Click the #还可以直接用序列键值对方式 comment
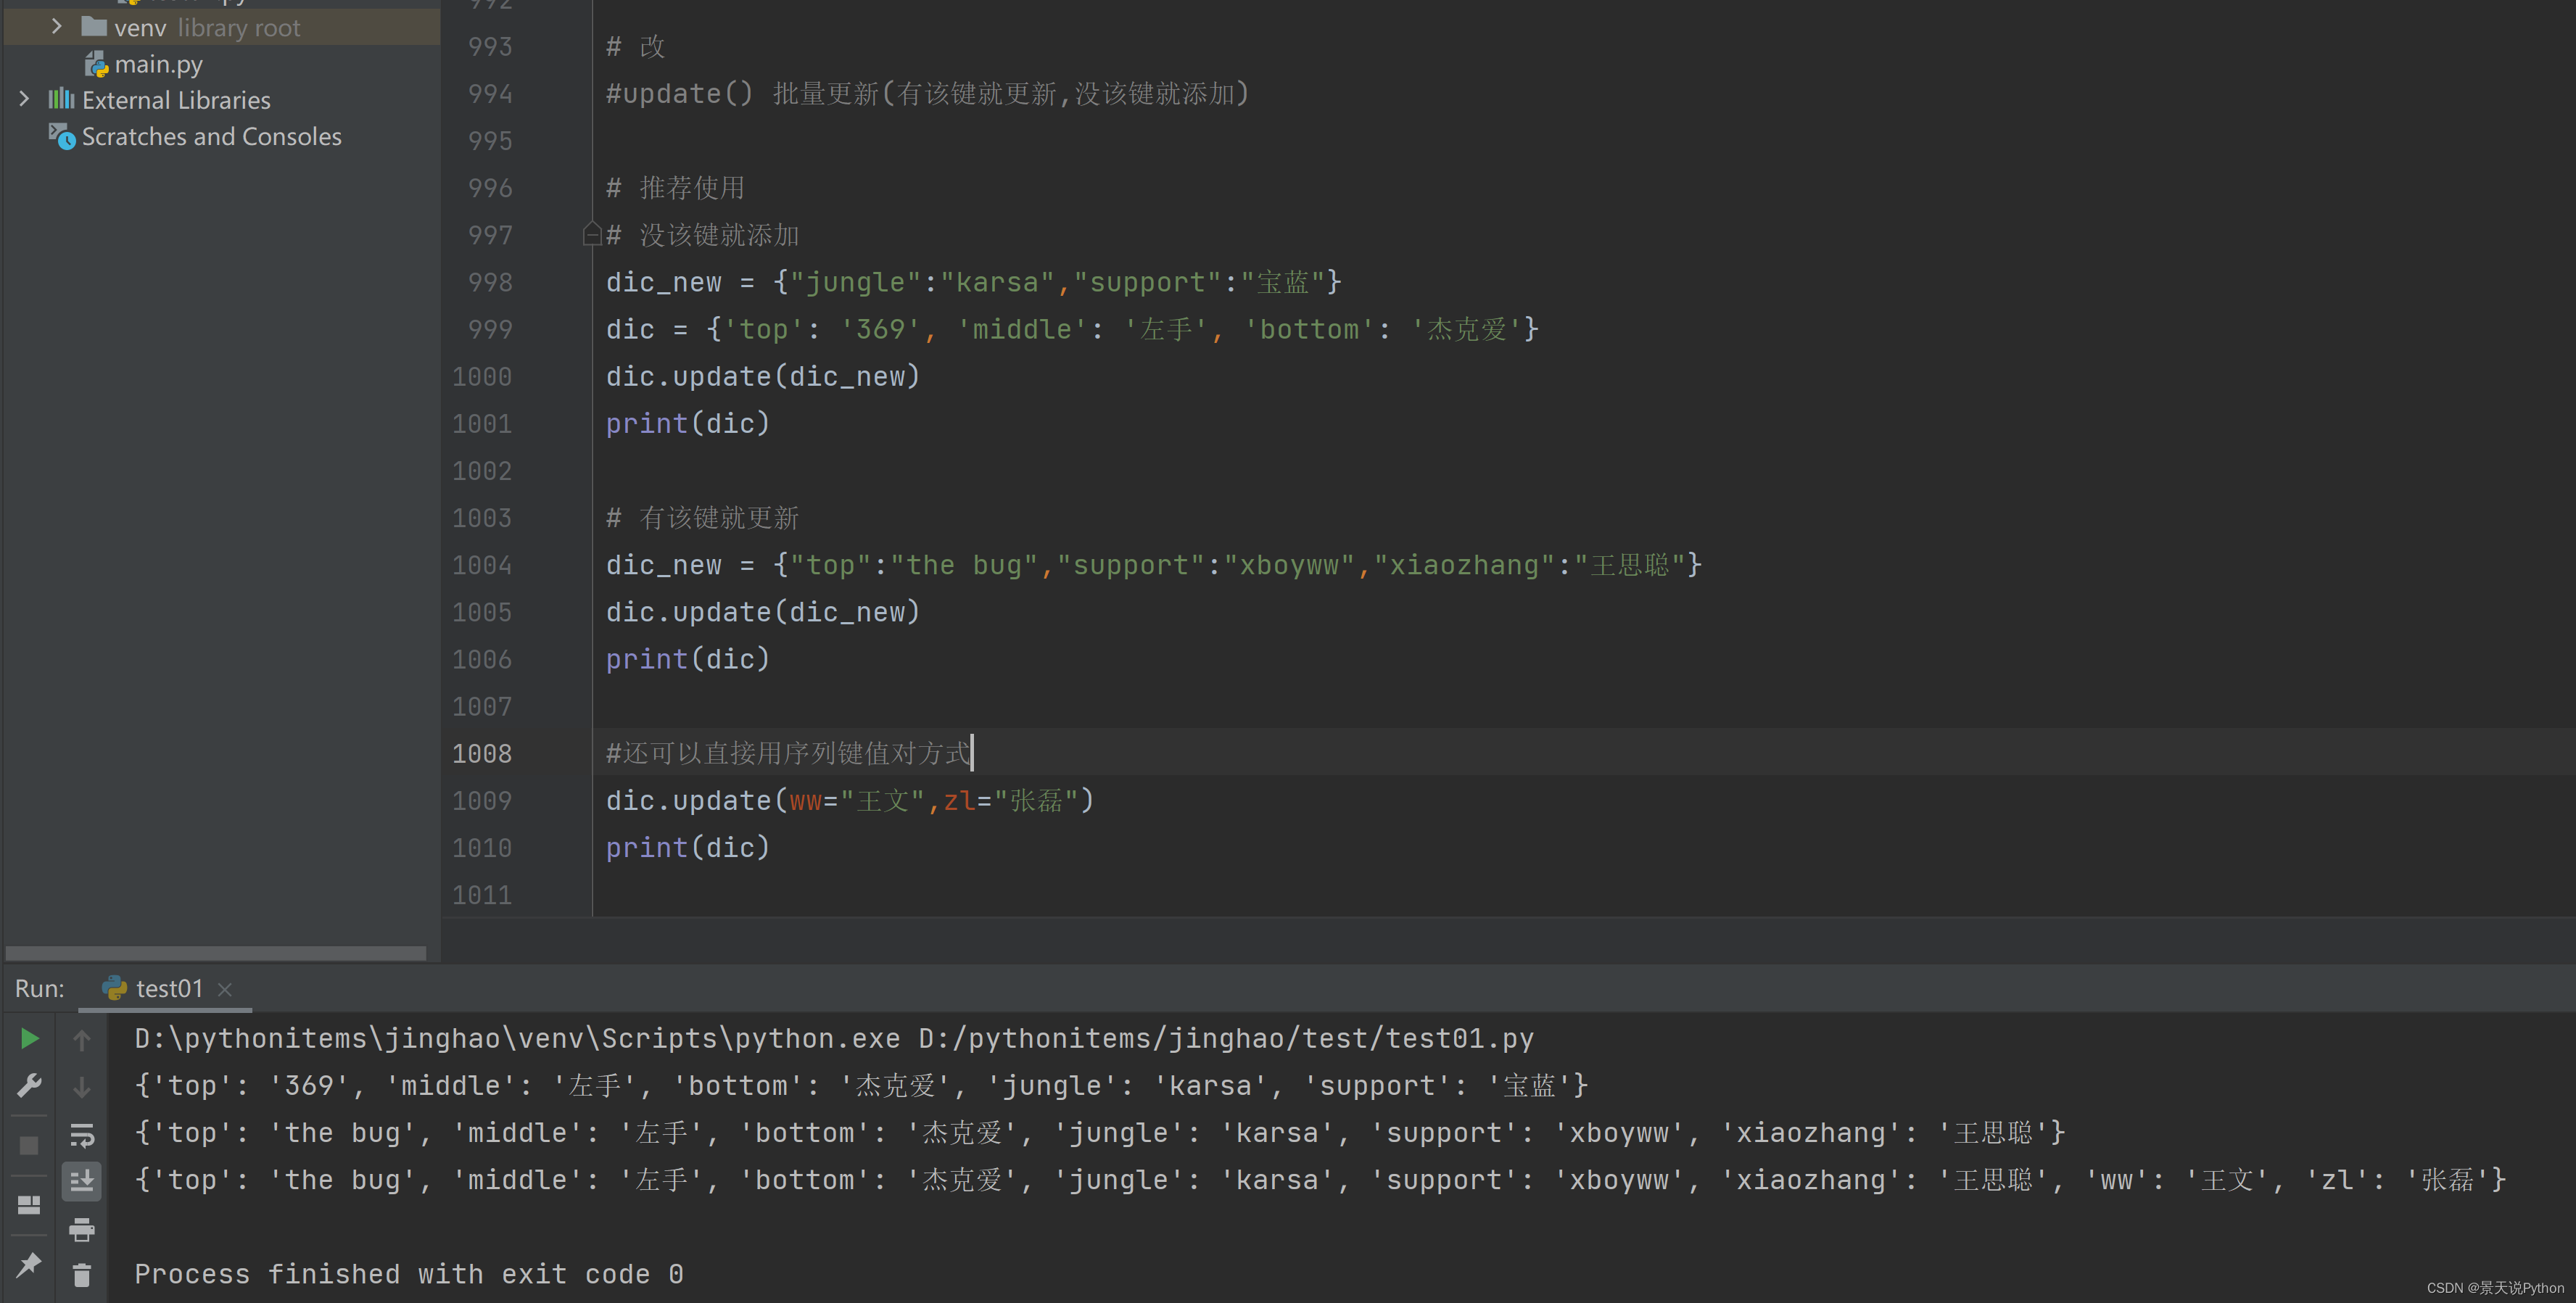 (788, 753)
